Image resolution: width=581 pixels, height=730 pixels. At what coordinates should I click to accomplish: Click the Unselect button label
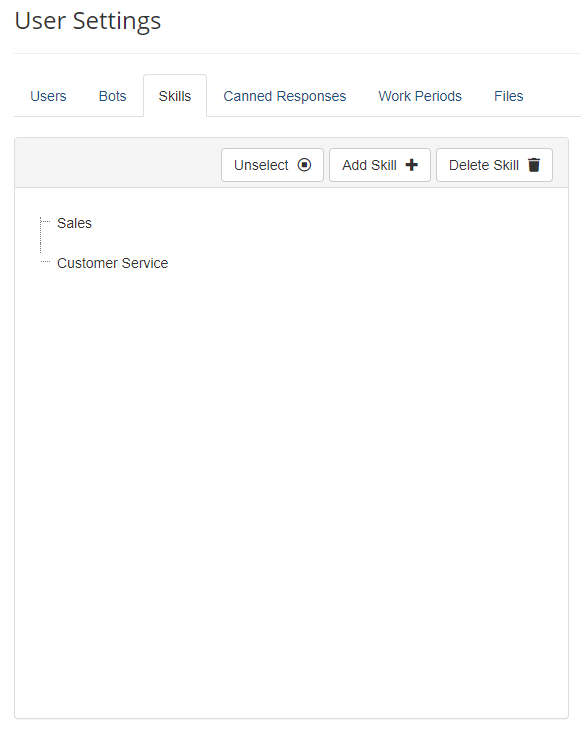(x=261, y=165)
